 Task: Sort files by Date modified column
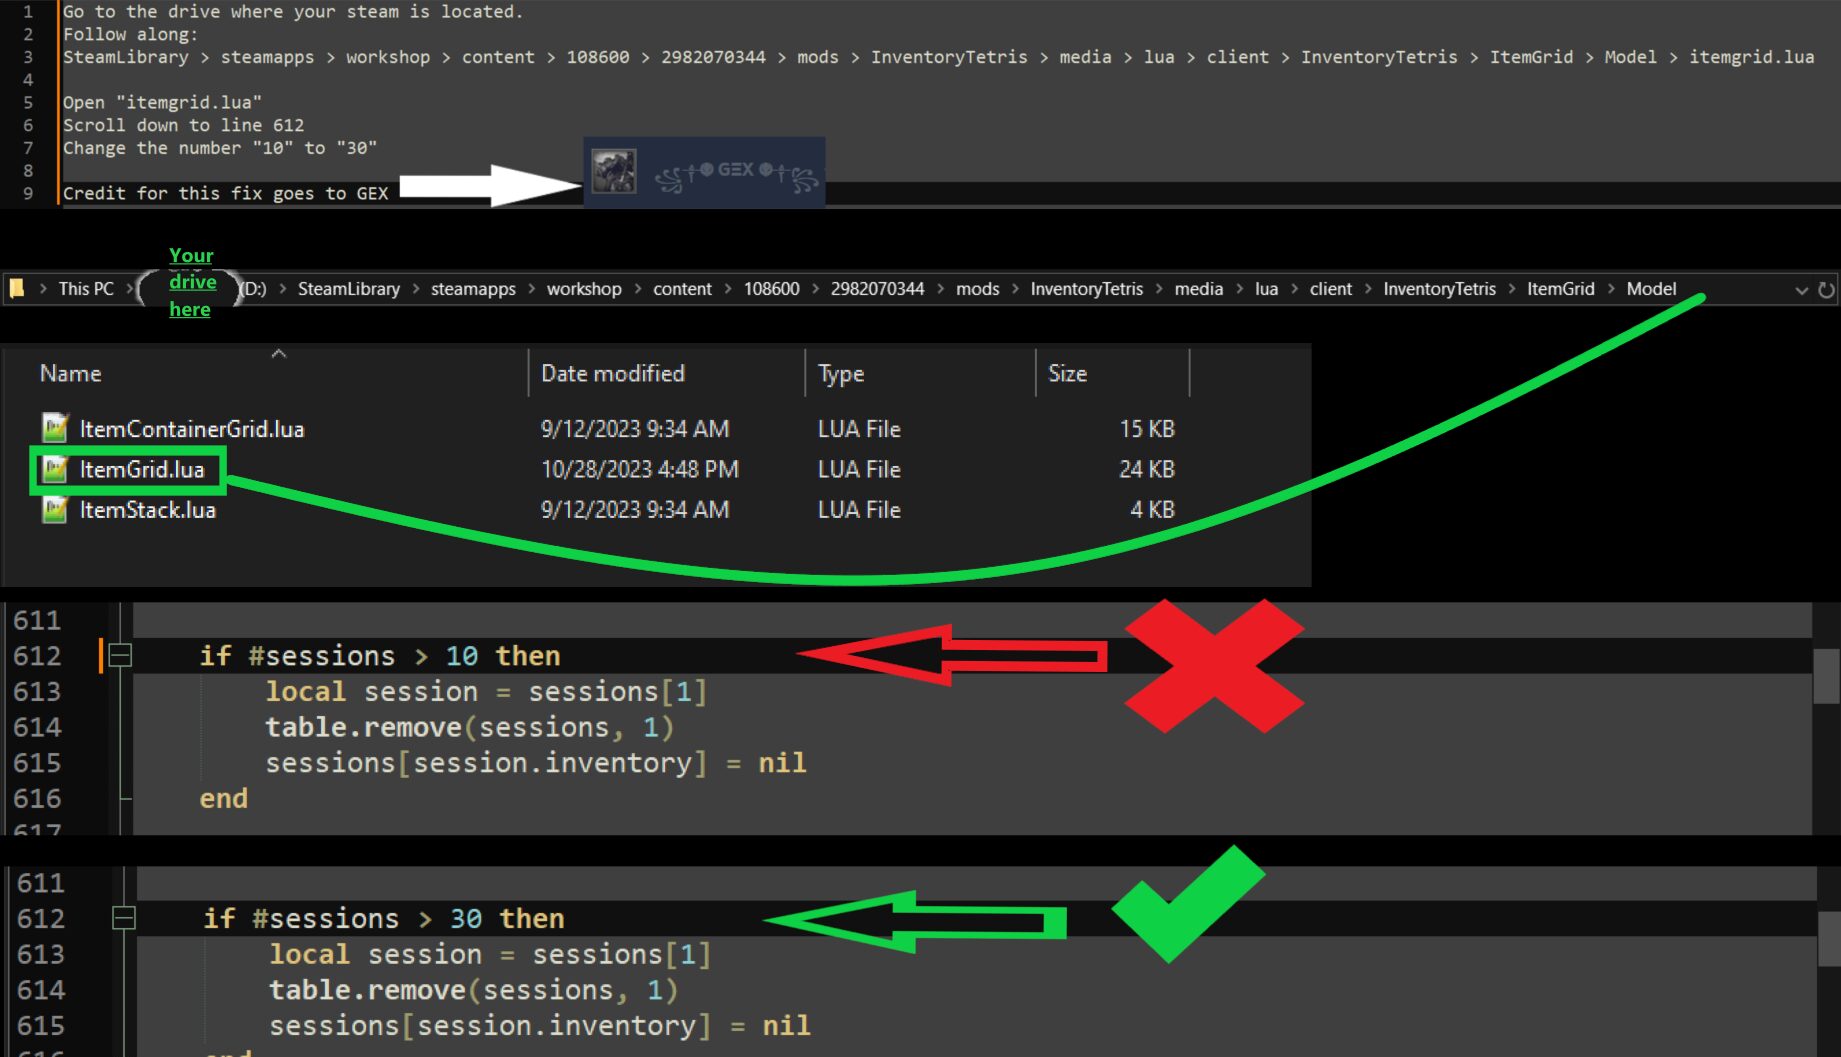613,373
